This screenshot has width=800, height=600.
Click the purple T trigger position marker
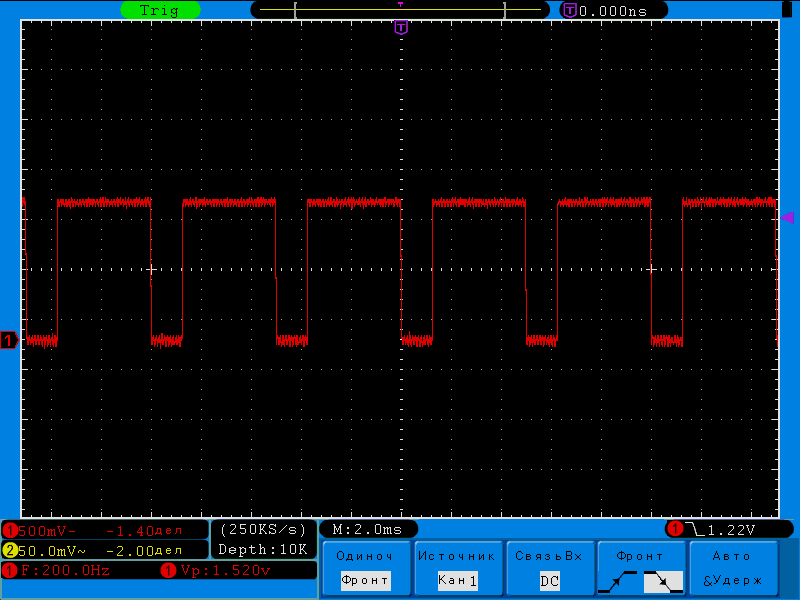tap(401, 27)
